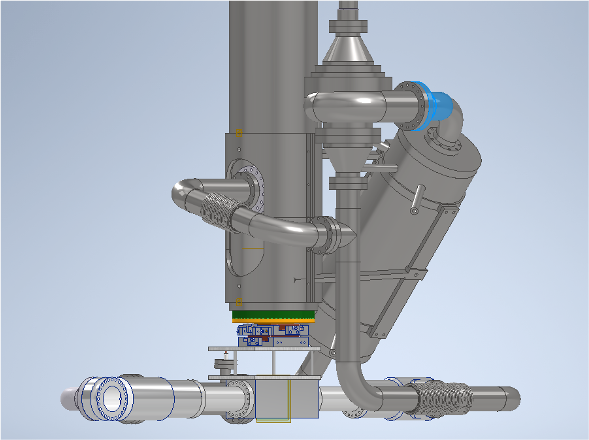Select braided hose on bottom right pipe
Image resolution: width=589 pixels, height=440 pixels.
[x=444, y=399]
